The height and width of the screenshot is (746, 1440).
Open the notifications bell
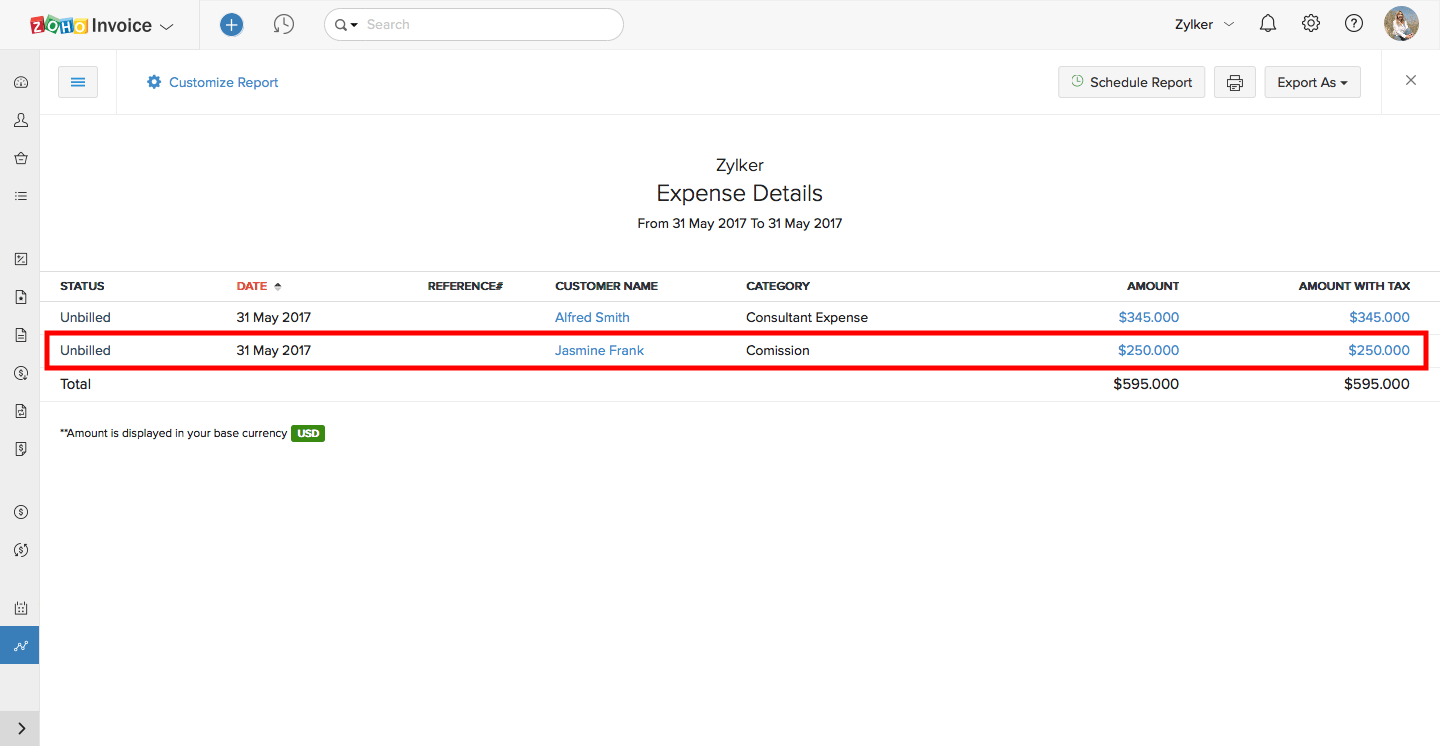click(x=1268, y=24)
